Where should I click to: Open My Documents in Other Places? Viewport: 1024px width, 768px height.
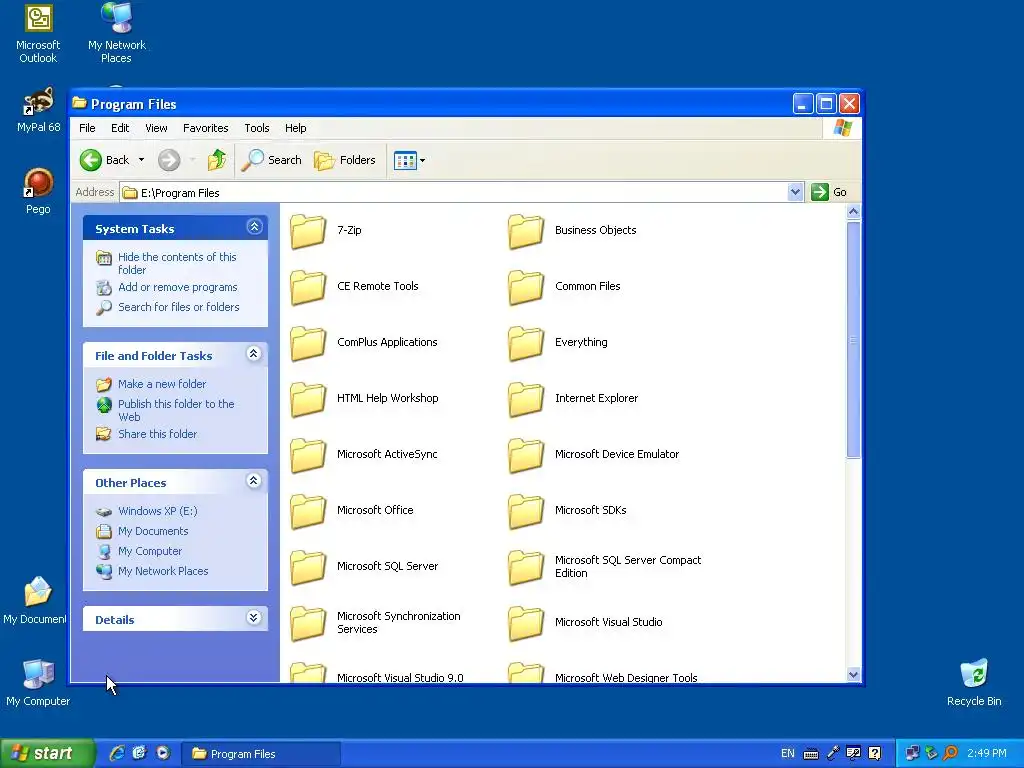[x=153, y=531]
